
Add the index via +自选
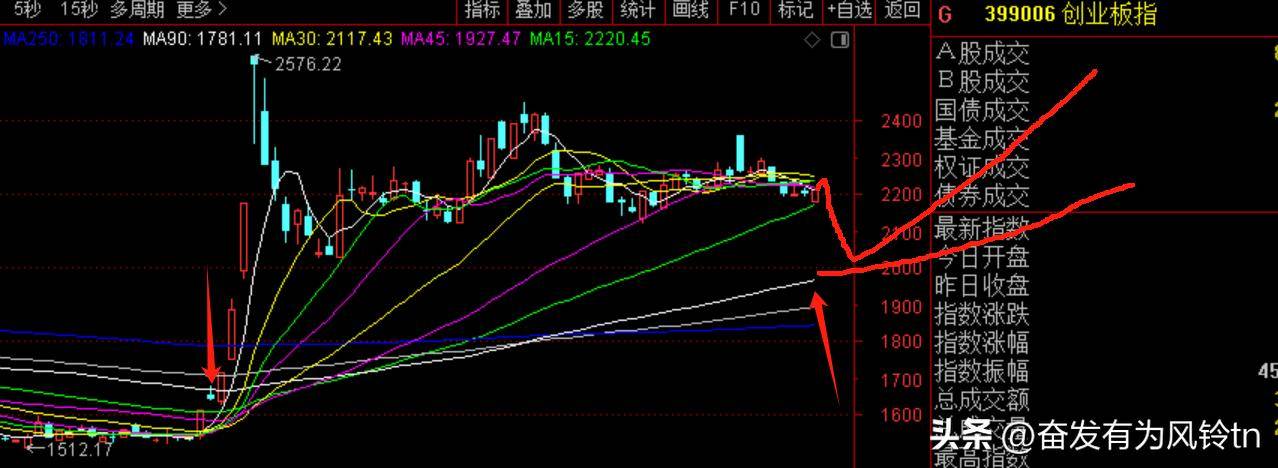[x=850, y=10]
